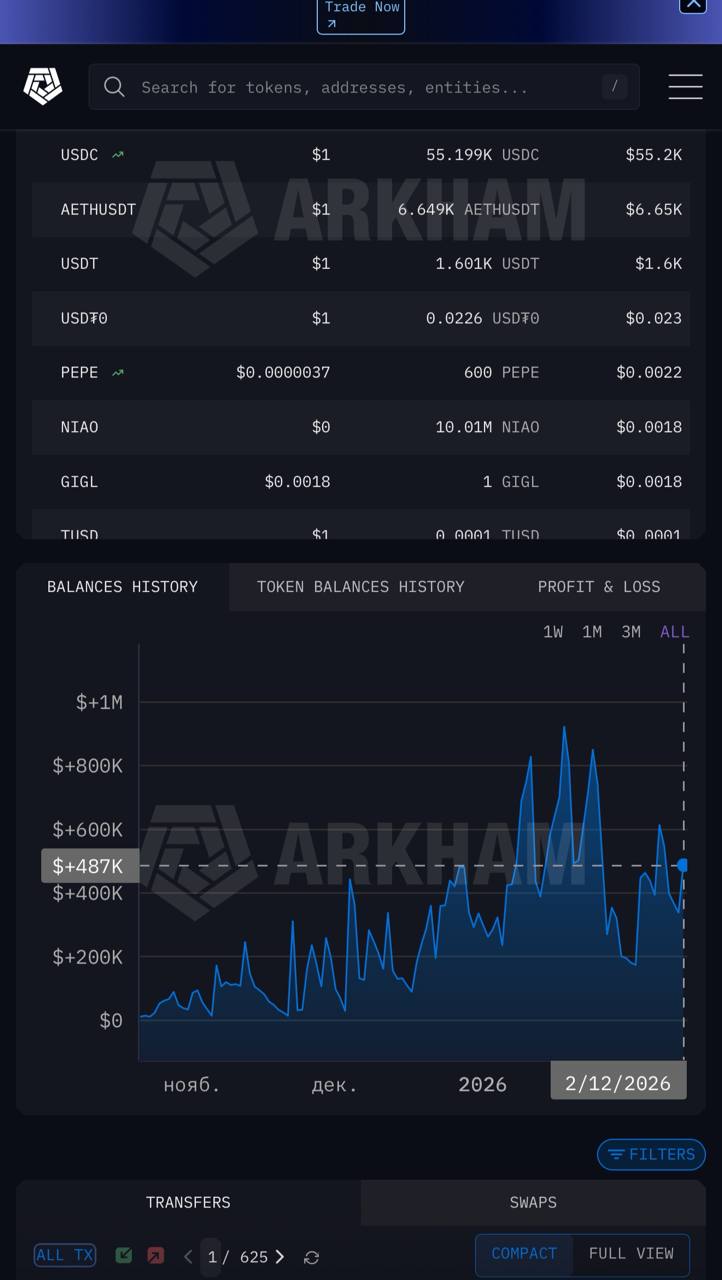Click the search magnifier icon
The image size is (722, 1280).
(x=115, y=87)
